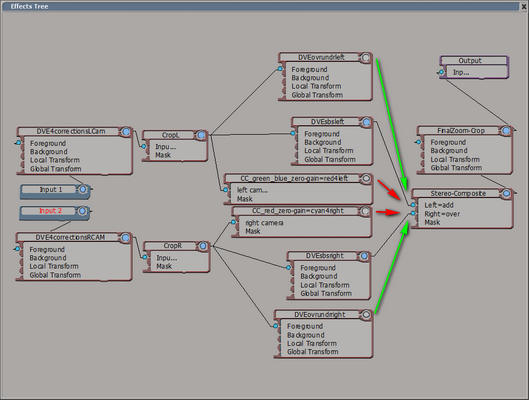This screenshot has height=400, width=529.
Task: Click CropL Inpu... input port
Action: coord(144,146)
